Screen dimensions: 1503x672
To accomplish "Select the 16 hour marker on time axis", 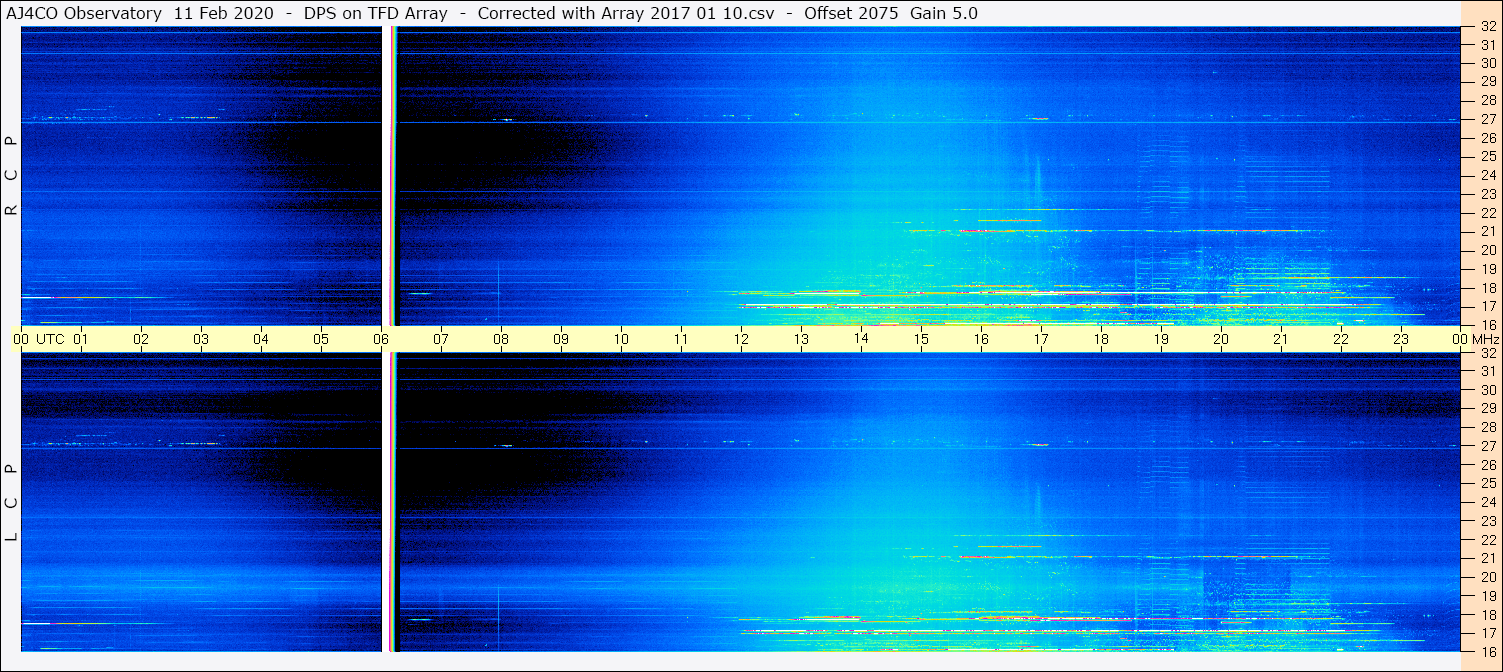I will tap(981, 339).
